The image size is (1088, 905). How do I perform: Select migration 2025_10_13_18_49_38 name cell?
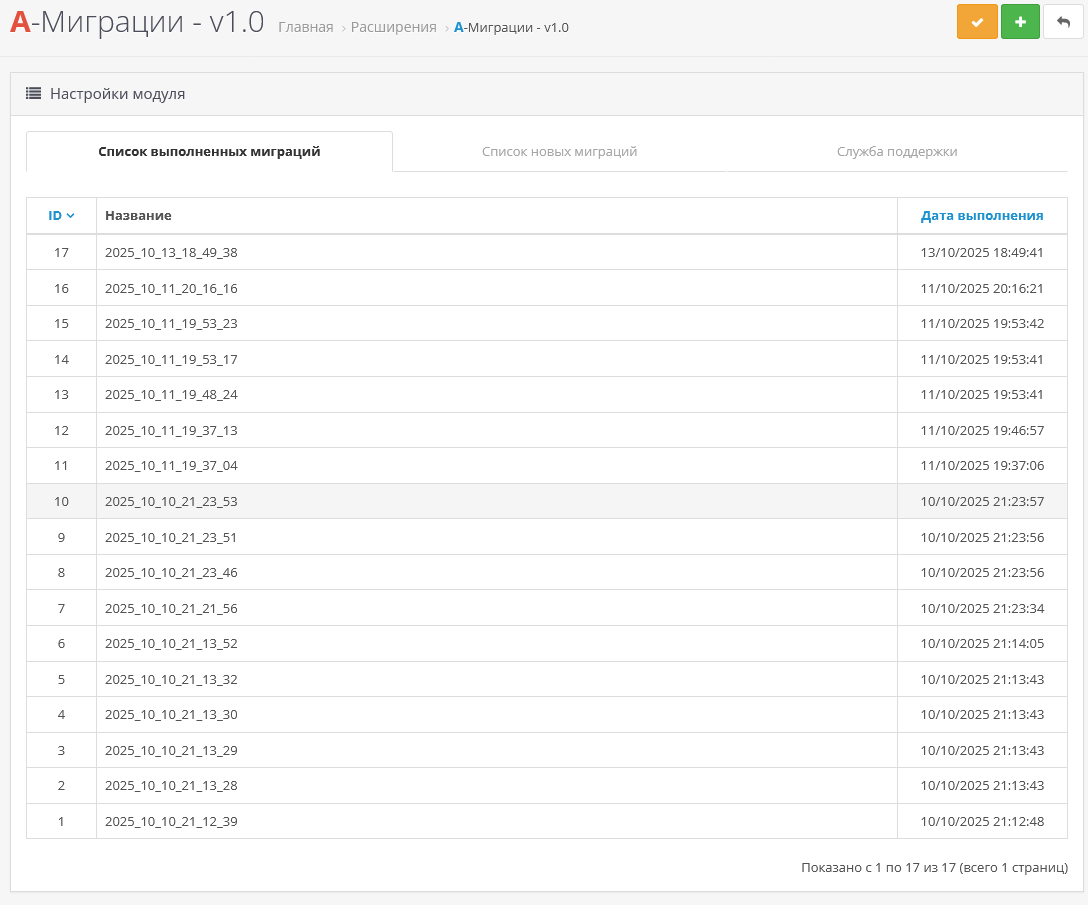click(x=171, y=253)
